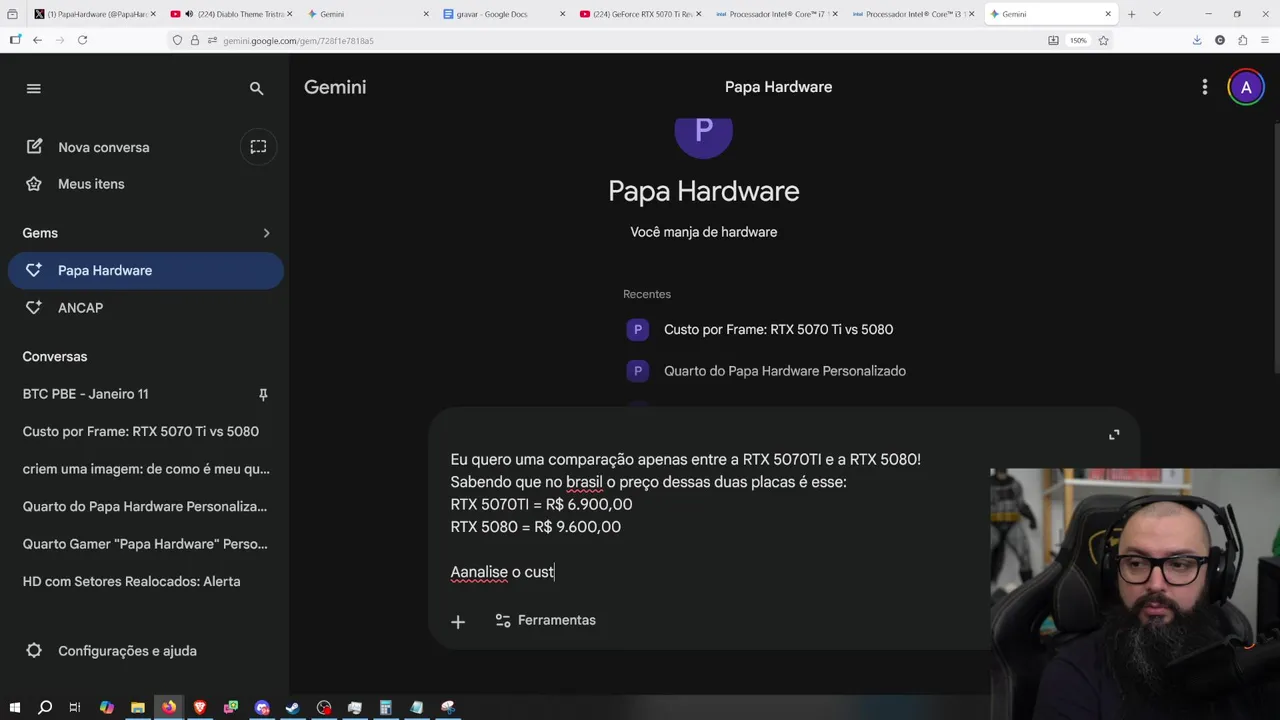
Task: Open Configurações e ajuda
Action: 111,651
